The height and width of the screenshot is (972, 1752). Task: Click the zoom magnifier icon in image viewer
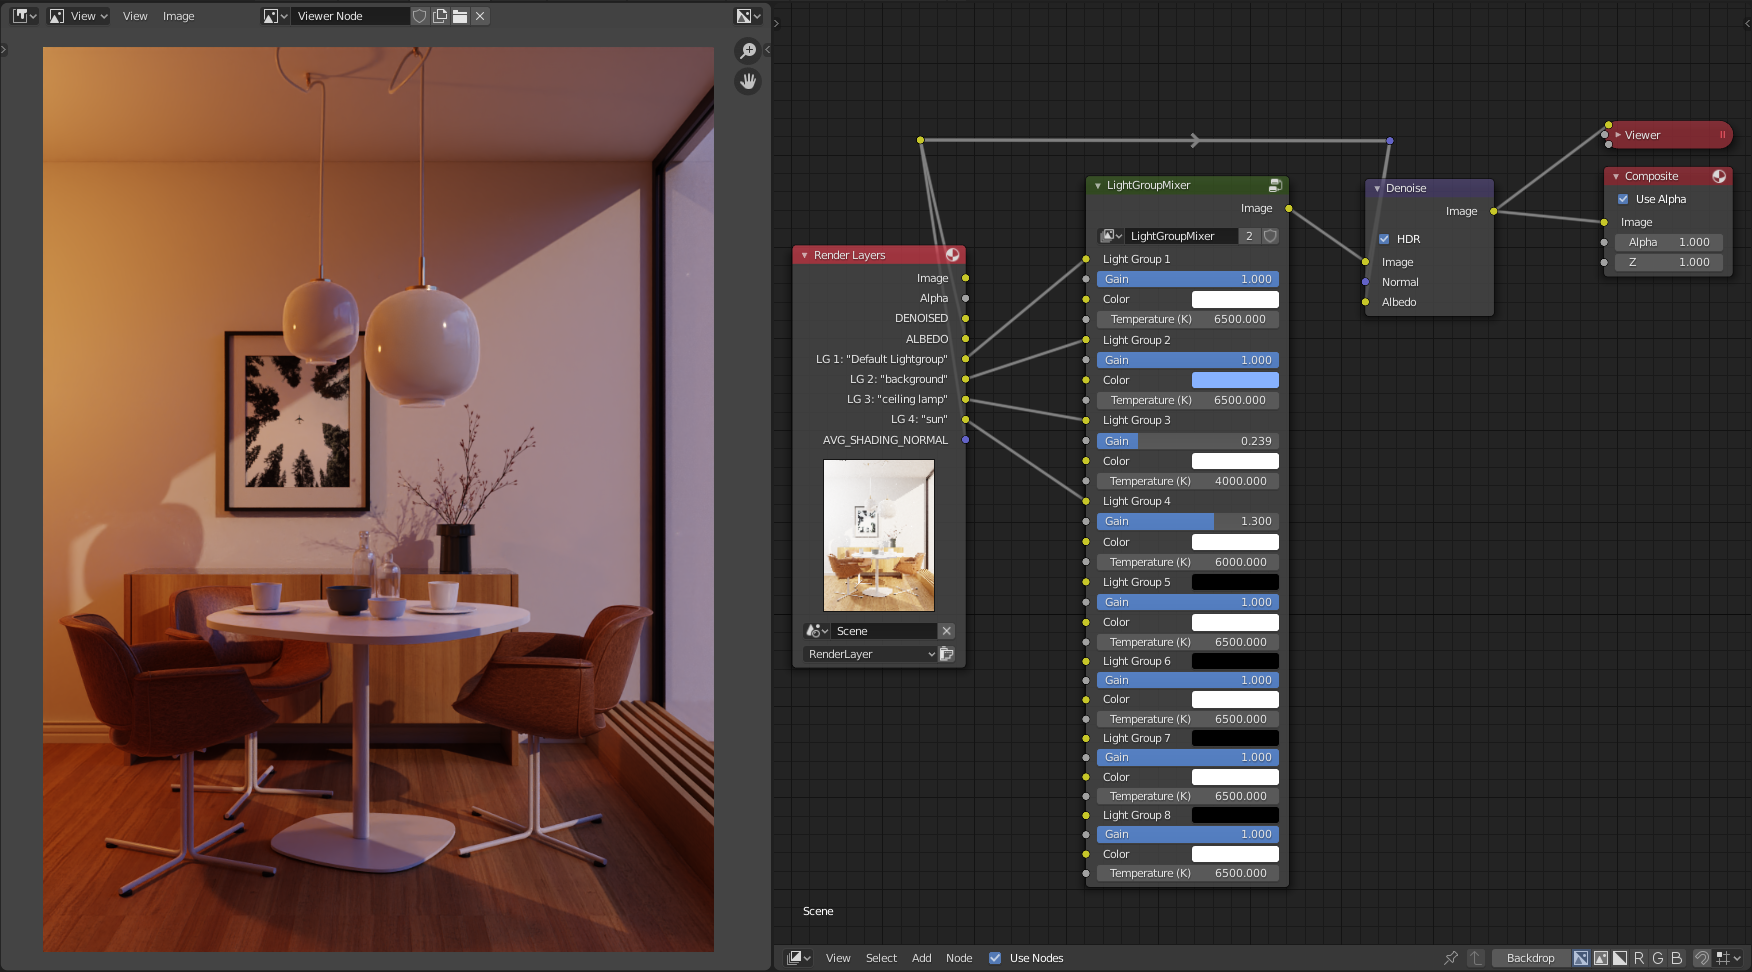747,51
